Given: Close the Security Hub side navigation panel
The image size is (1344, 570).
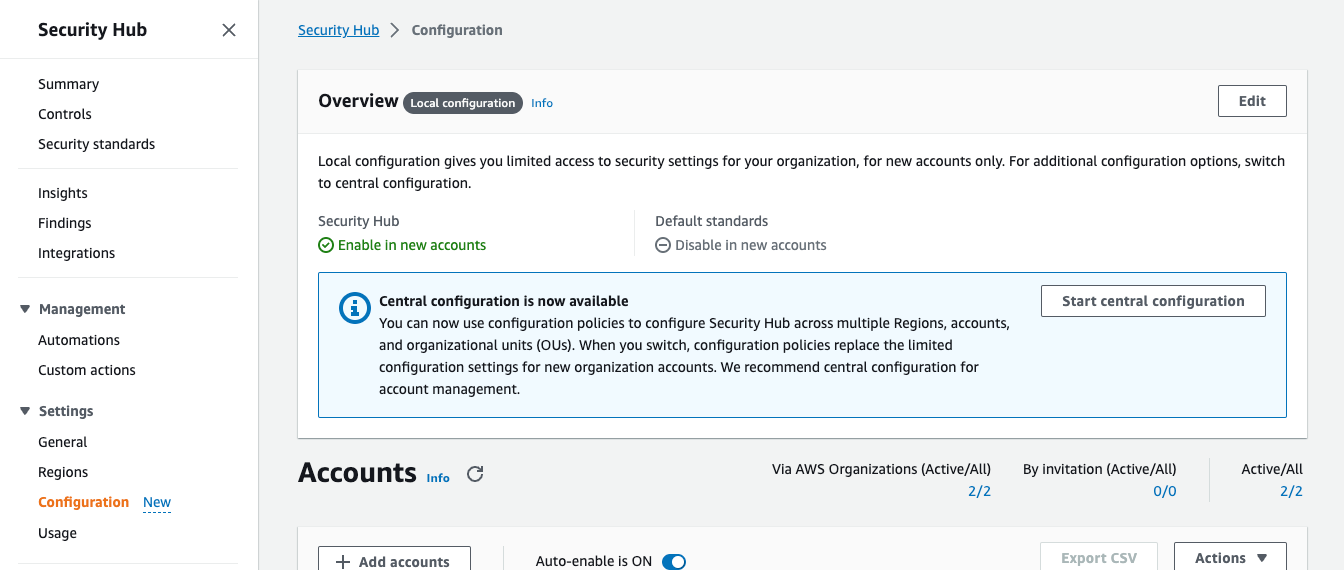Looking at the screenshot, I should [229, 30].
